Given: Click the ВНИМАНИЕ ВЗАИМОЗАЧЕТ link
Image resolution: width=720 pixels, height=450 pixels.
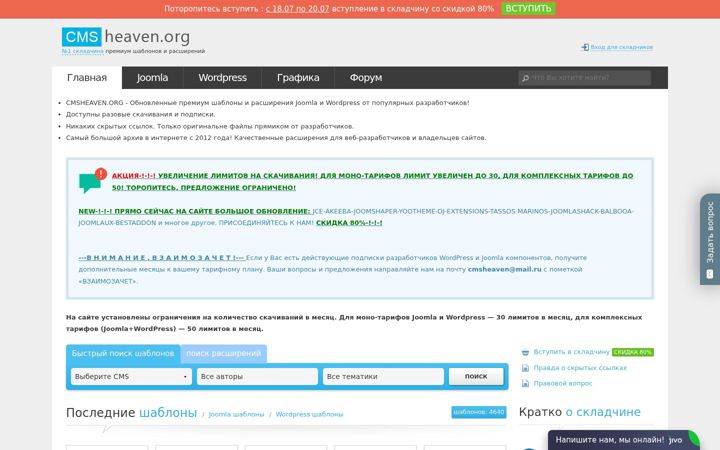Looking at the screenshot, I should pyautogui.click(x=161, y=258).
